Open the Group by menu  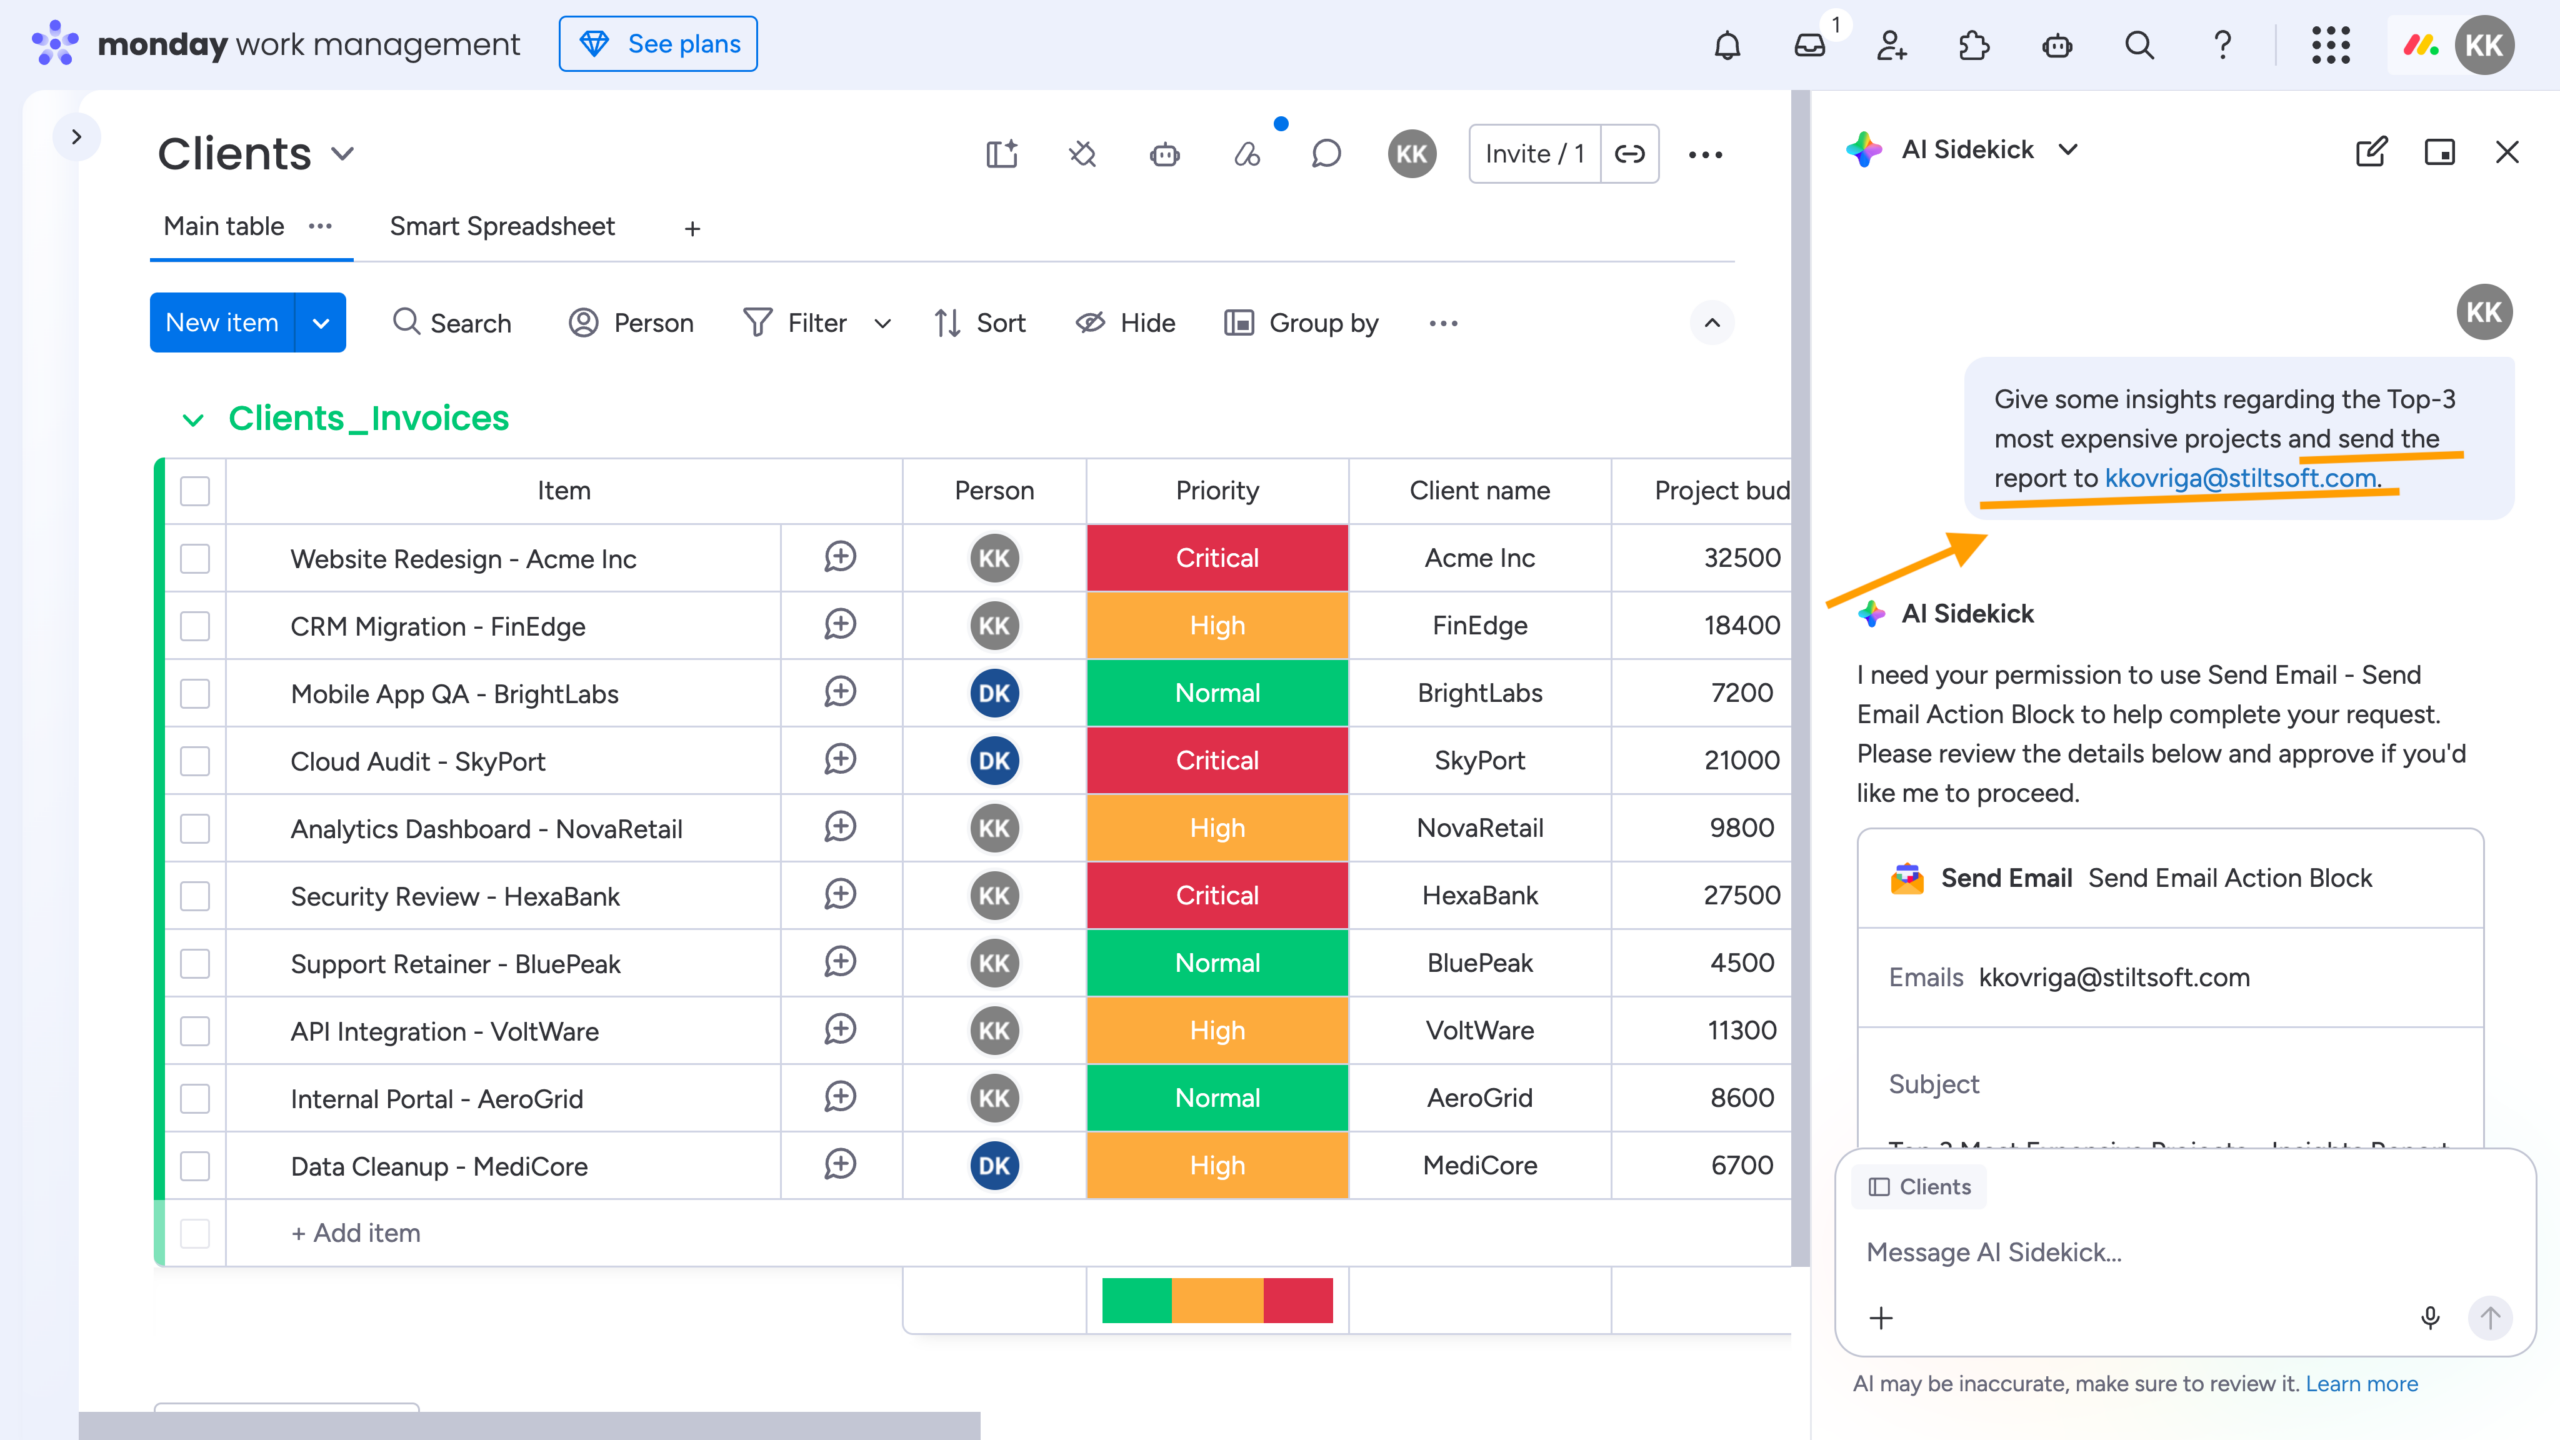coord(1301,323)
